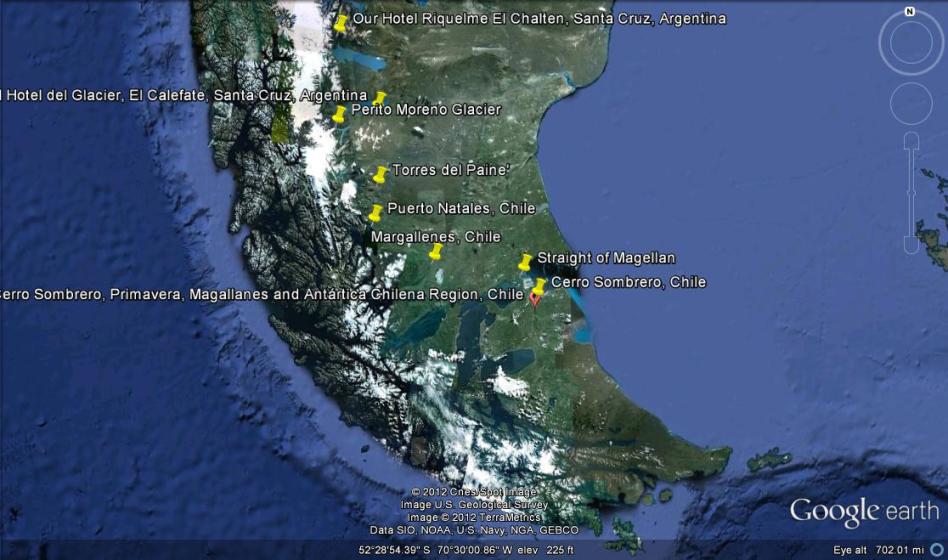Select the Puerto Natales pushpin
948x560 pixels.
(x=375, y=213)
